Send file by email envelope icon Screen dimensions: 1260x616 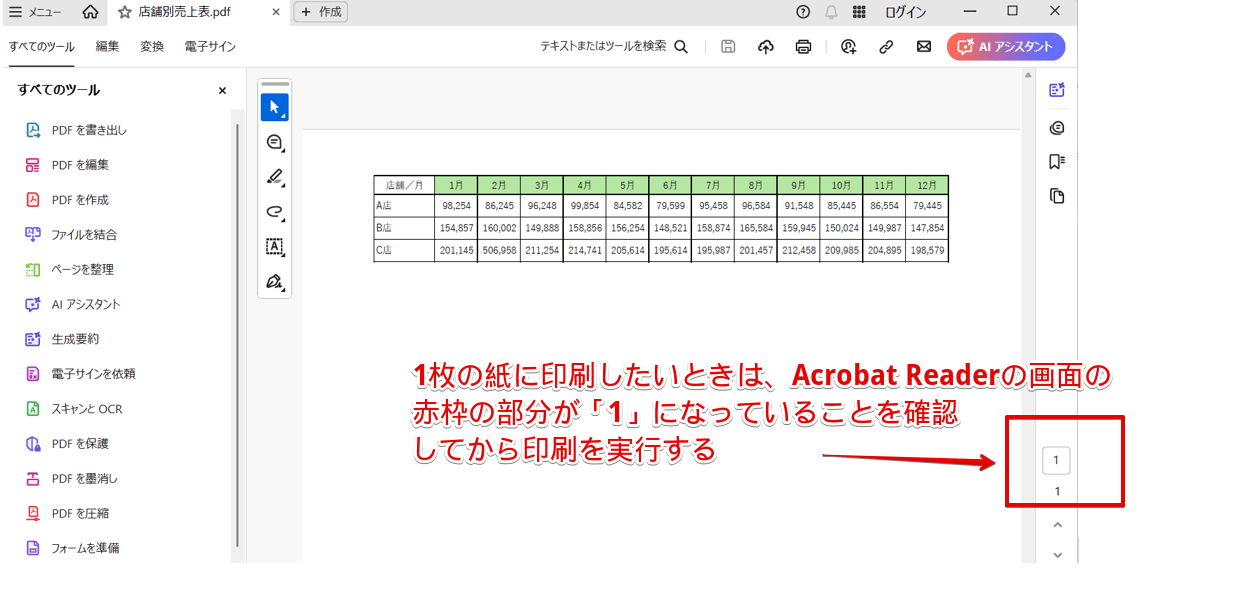pos(924,46)
